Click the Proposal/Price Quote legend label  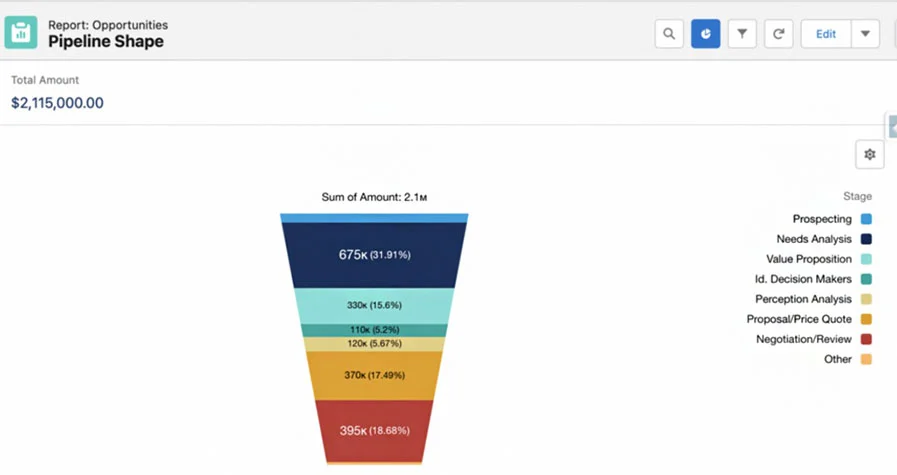tap(799, 319)
